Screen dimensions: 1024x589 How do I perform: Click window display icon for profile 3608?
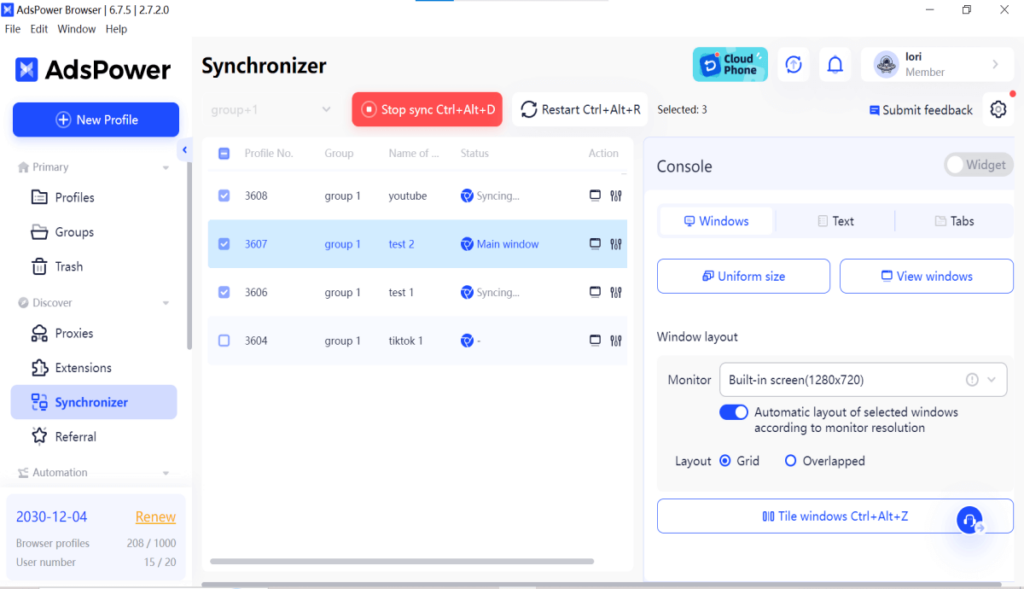(595, 196)
